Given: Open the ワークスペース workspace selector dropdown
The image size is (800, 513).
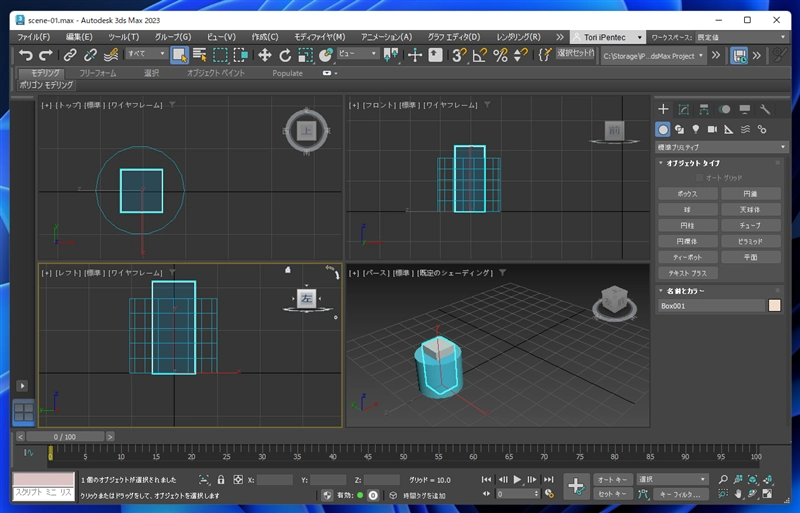Looking at the screenshot, I should click(742, 37).
